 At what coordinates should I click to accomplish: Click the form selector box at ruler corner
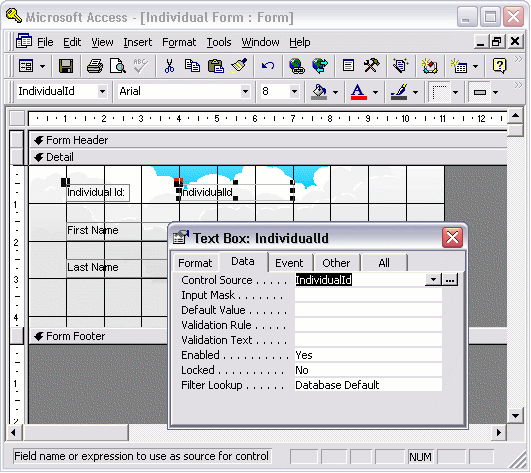click(x=17, y=118)
